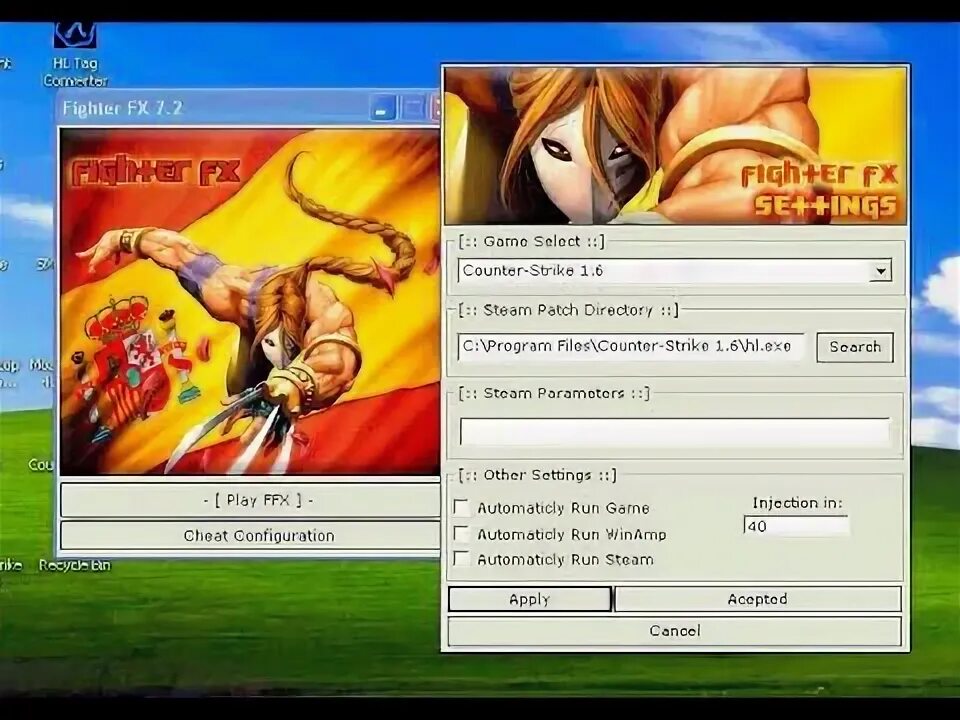Select Counter-Strike 1.6 combo box field

coord(674,271)
